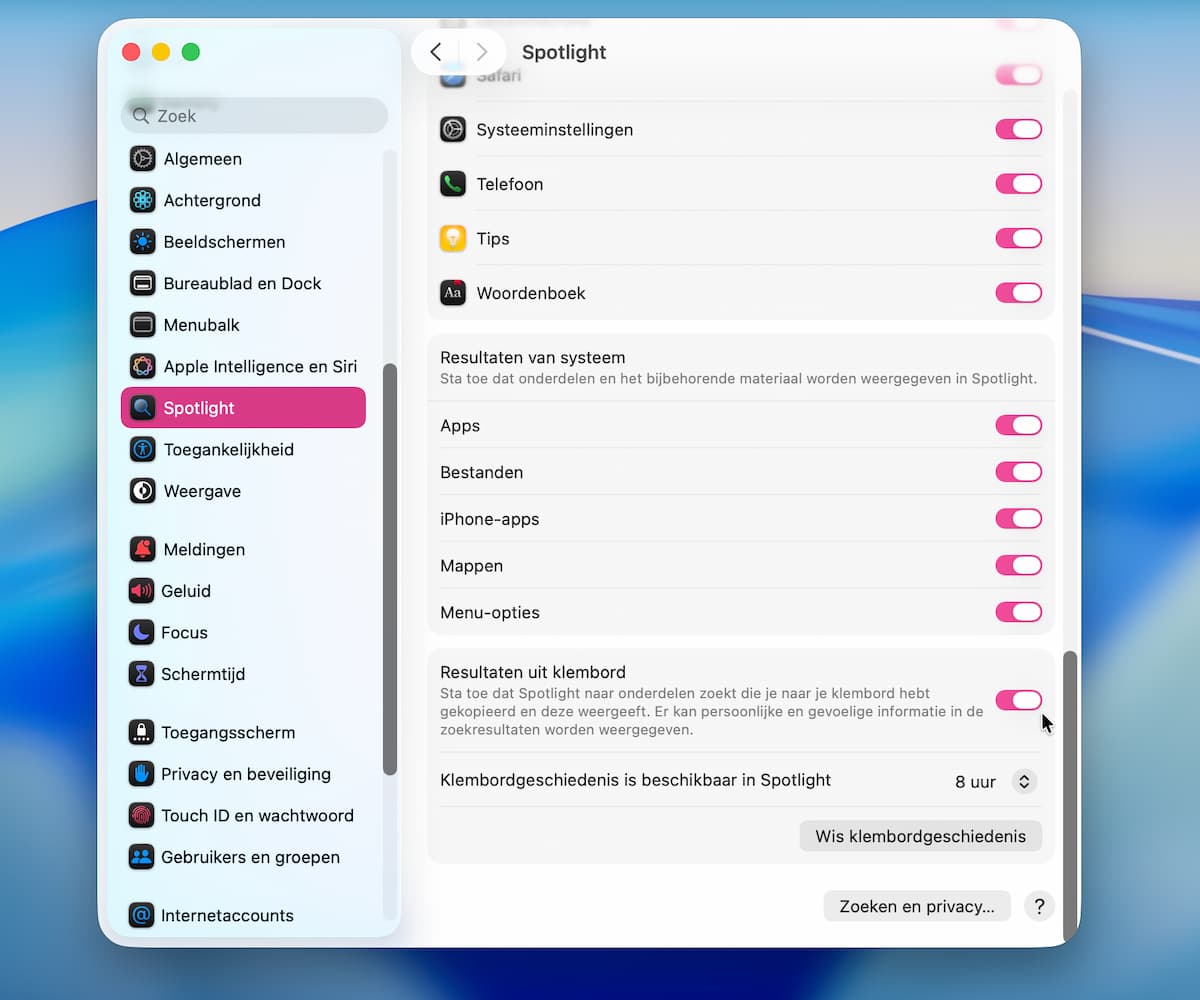
Task: Click the Touch ID fingerprint icon
Action: tap(142, 816)
